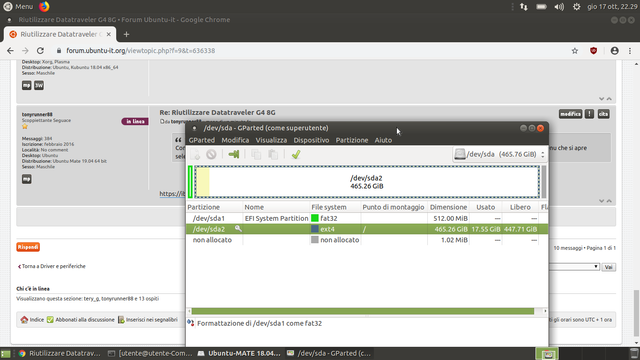Apply all operations with the green checkmark
Viewport: 640px width, 360px height.
(x=296, y=154)
